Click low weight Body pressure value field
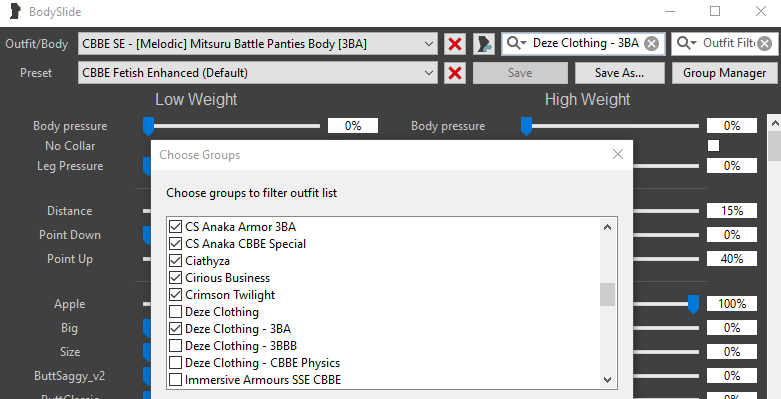The width and height of the screenshot is (781, 399). 353,126
